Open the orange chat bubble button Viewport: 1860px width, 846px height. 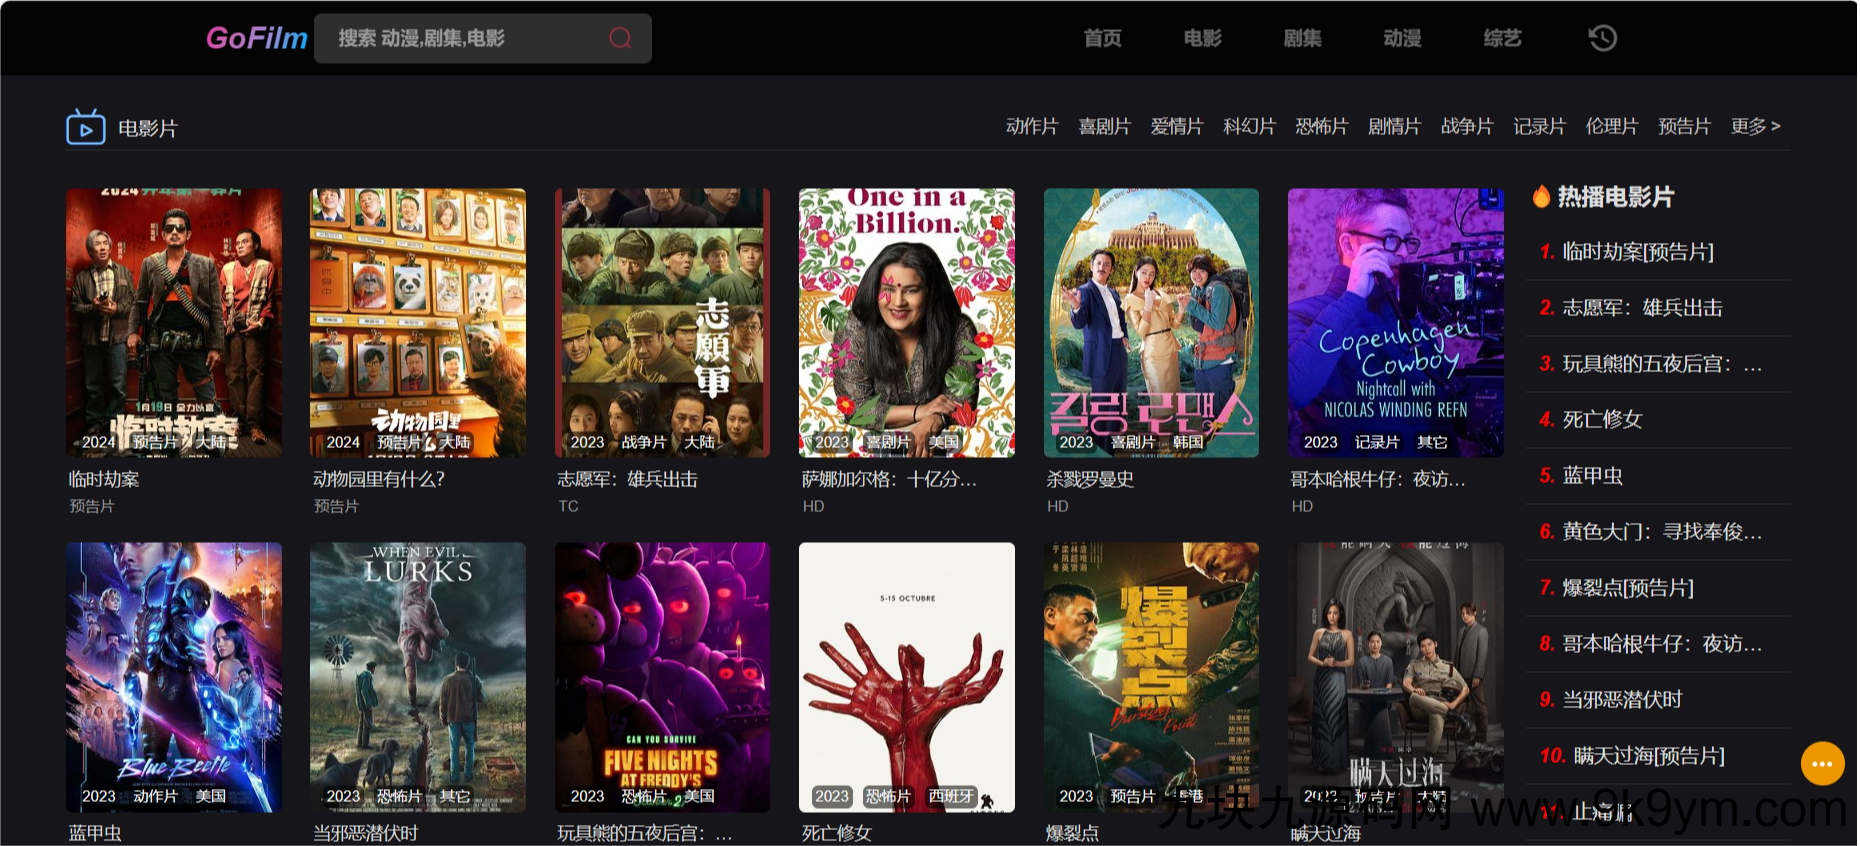[1822, 763]
